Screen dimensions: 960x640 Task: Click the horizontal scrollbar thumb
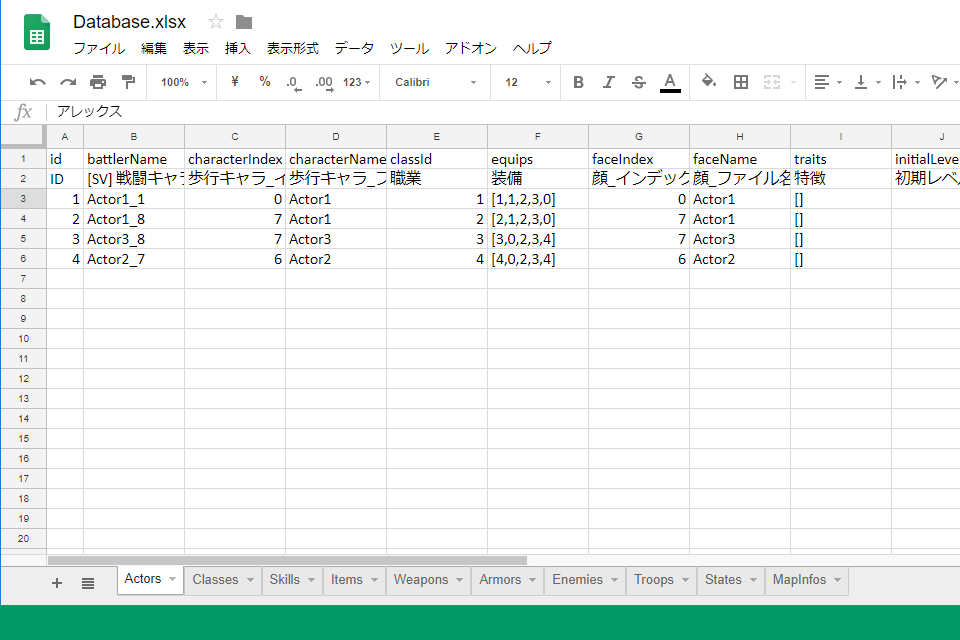pos(287,560)
